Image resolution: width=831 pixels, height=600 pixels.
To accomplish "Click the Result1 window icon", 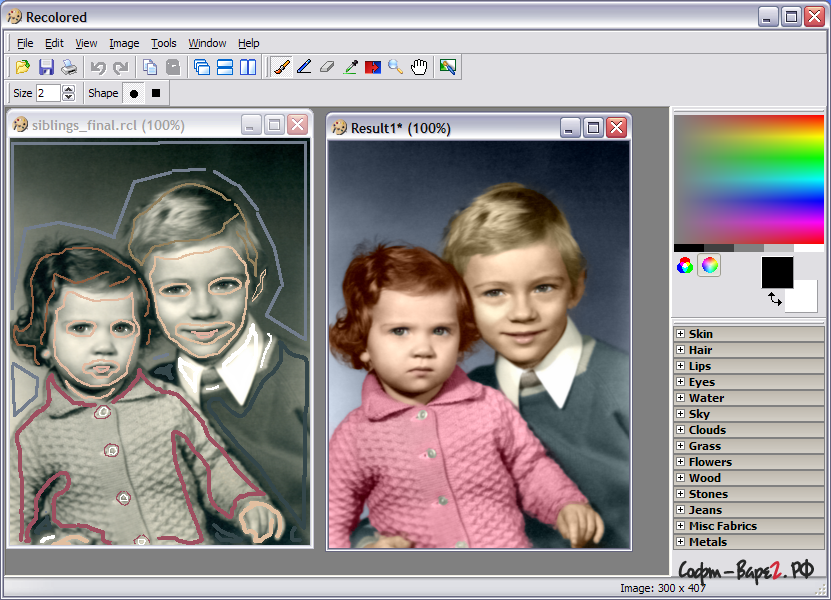I will click(339, 128).
